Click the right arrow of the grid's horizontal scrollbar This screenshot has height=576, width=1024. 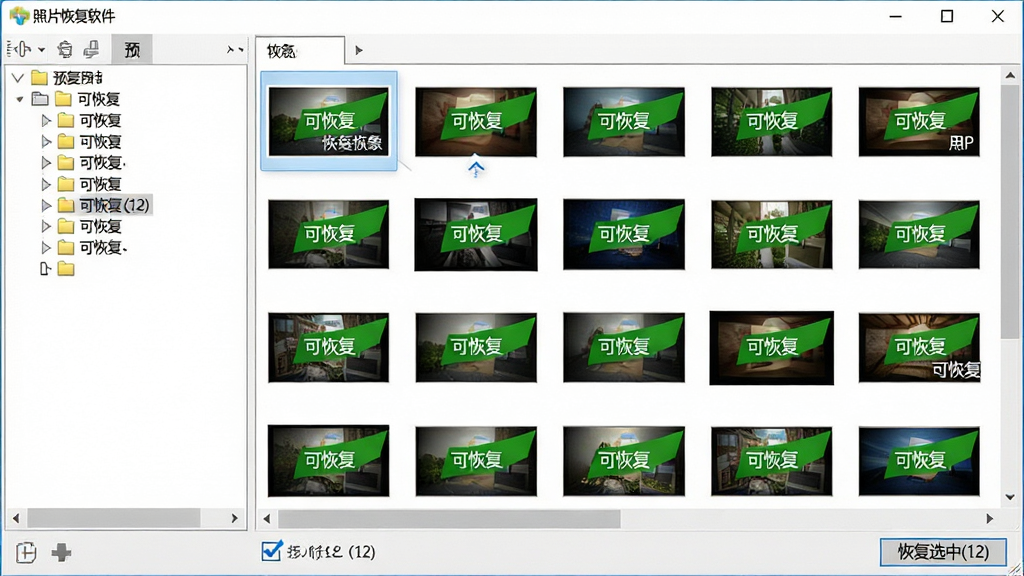(989, 519)
